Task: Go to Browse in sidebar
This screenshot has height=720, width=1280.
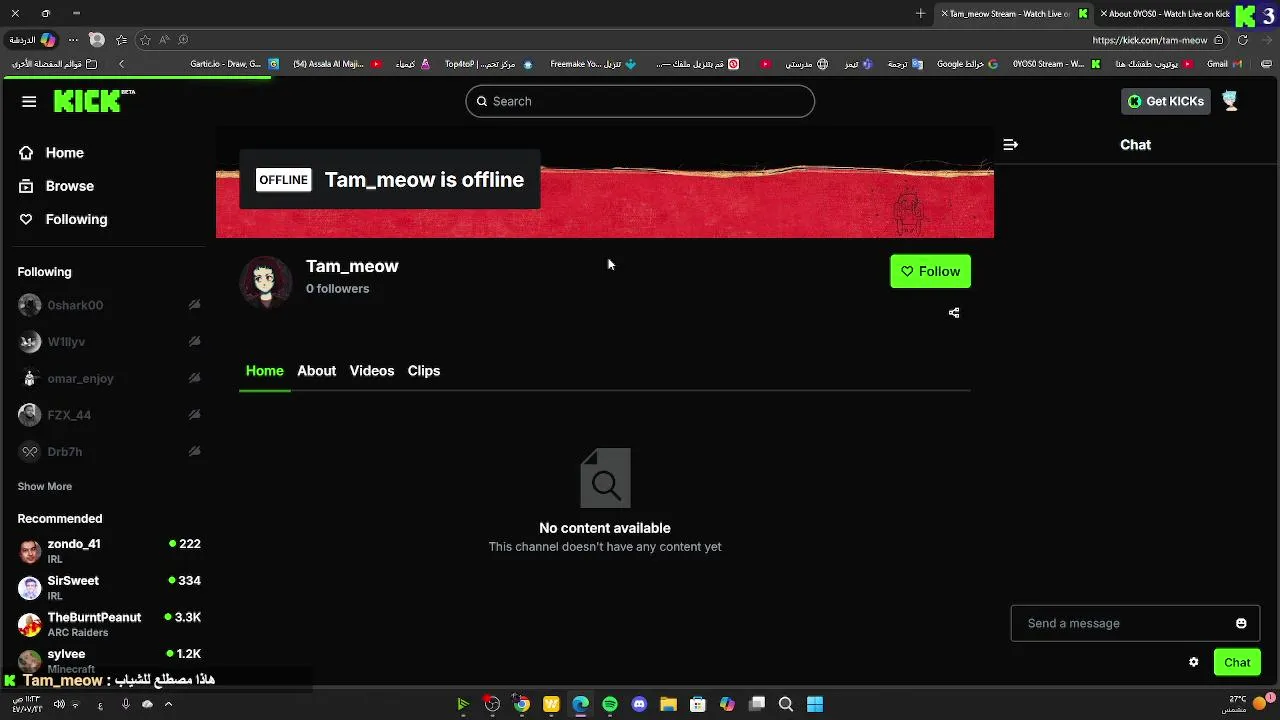Action: tap(69, 186)
